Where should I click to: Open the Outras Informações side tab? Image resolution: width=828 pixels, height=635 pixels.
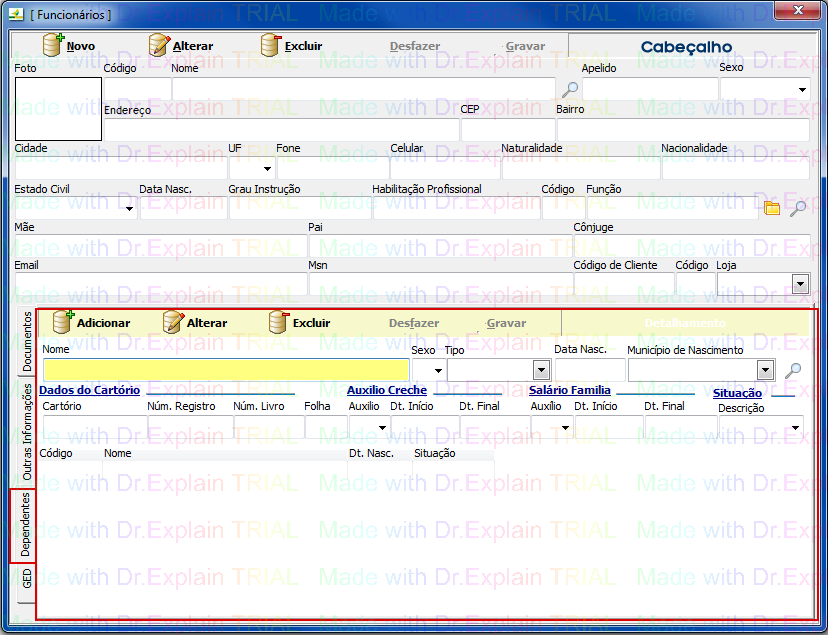coord(27,433)
